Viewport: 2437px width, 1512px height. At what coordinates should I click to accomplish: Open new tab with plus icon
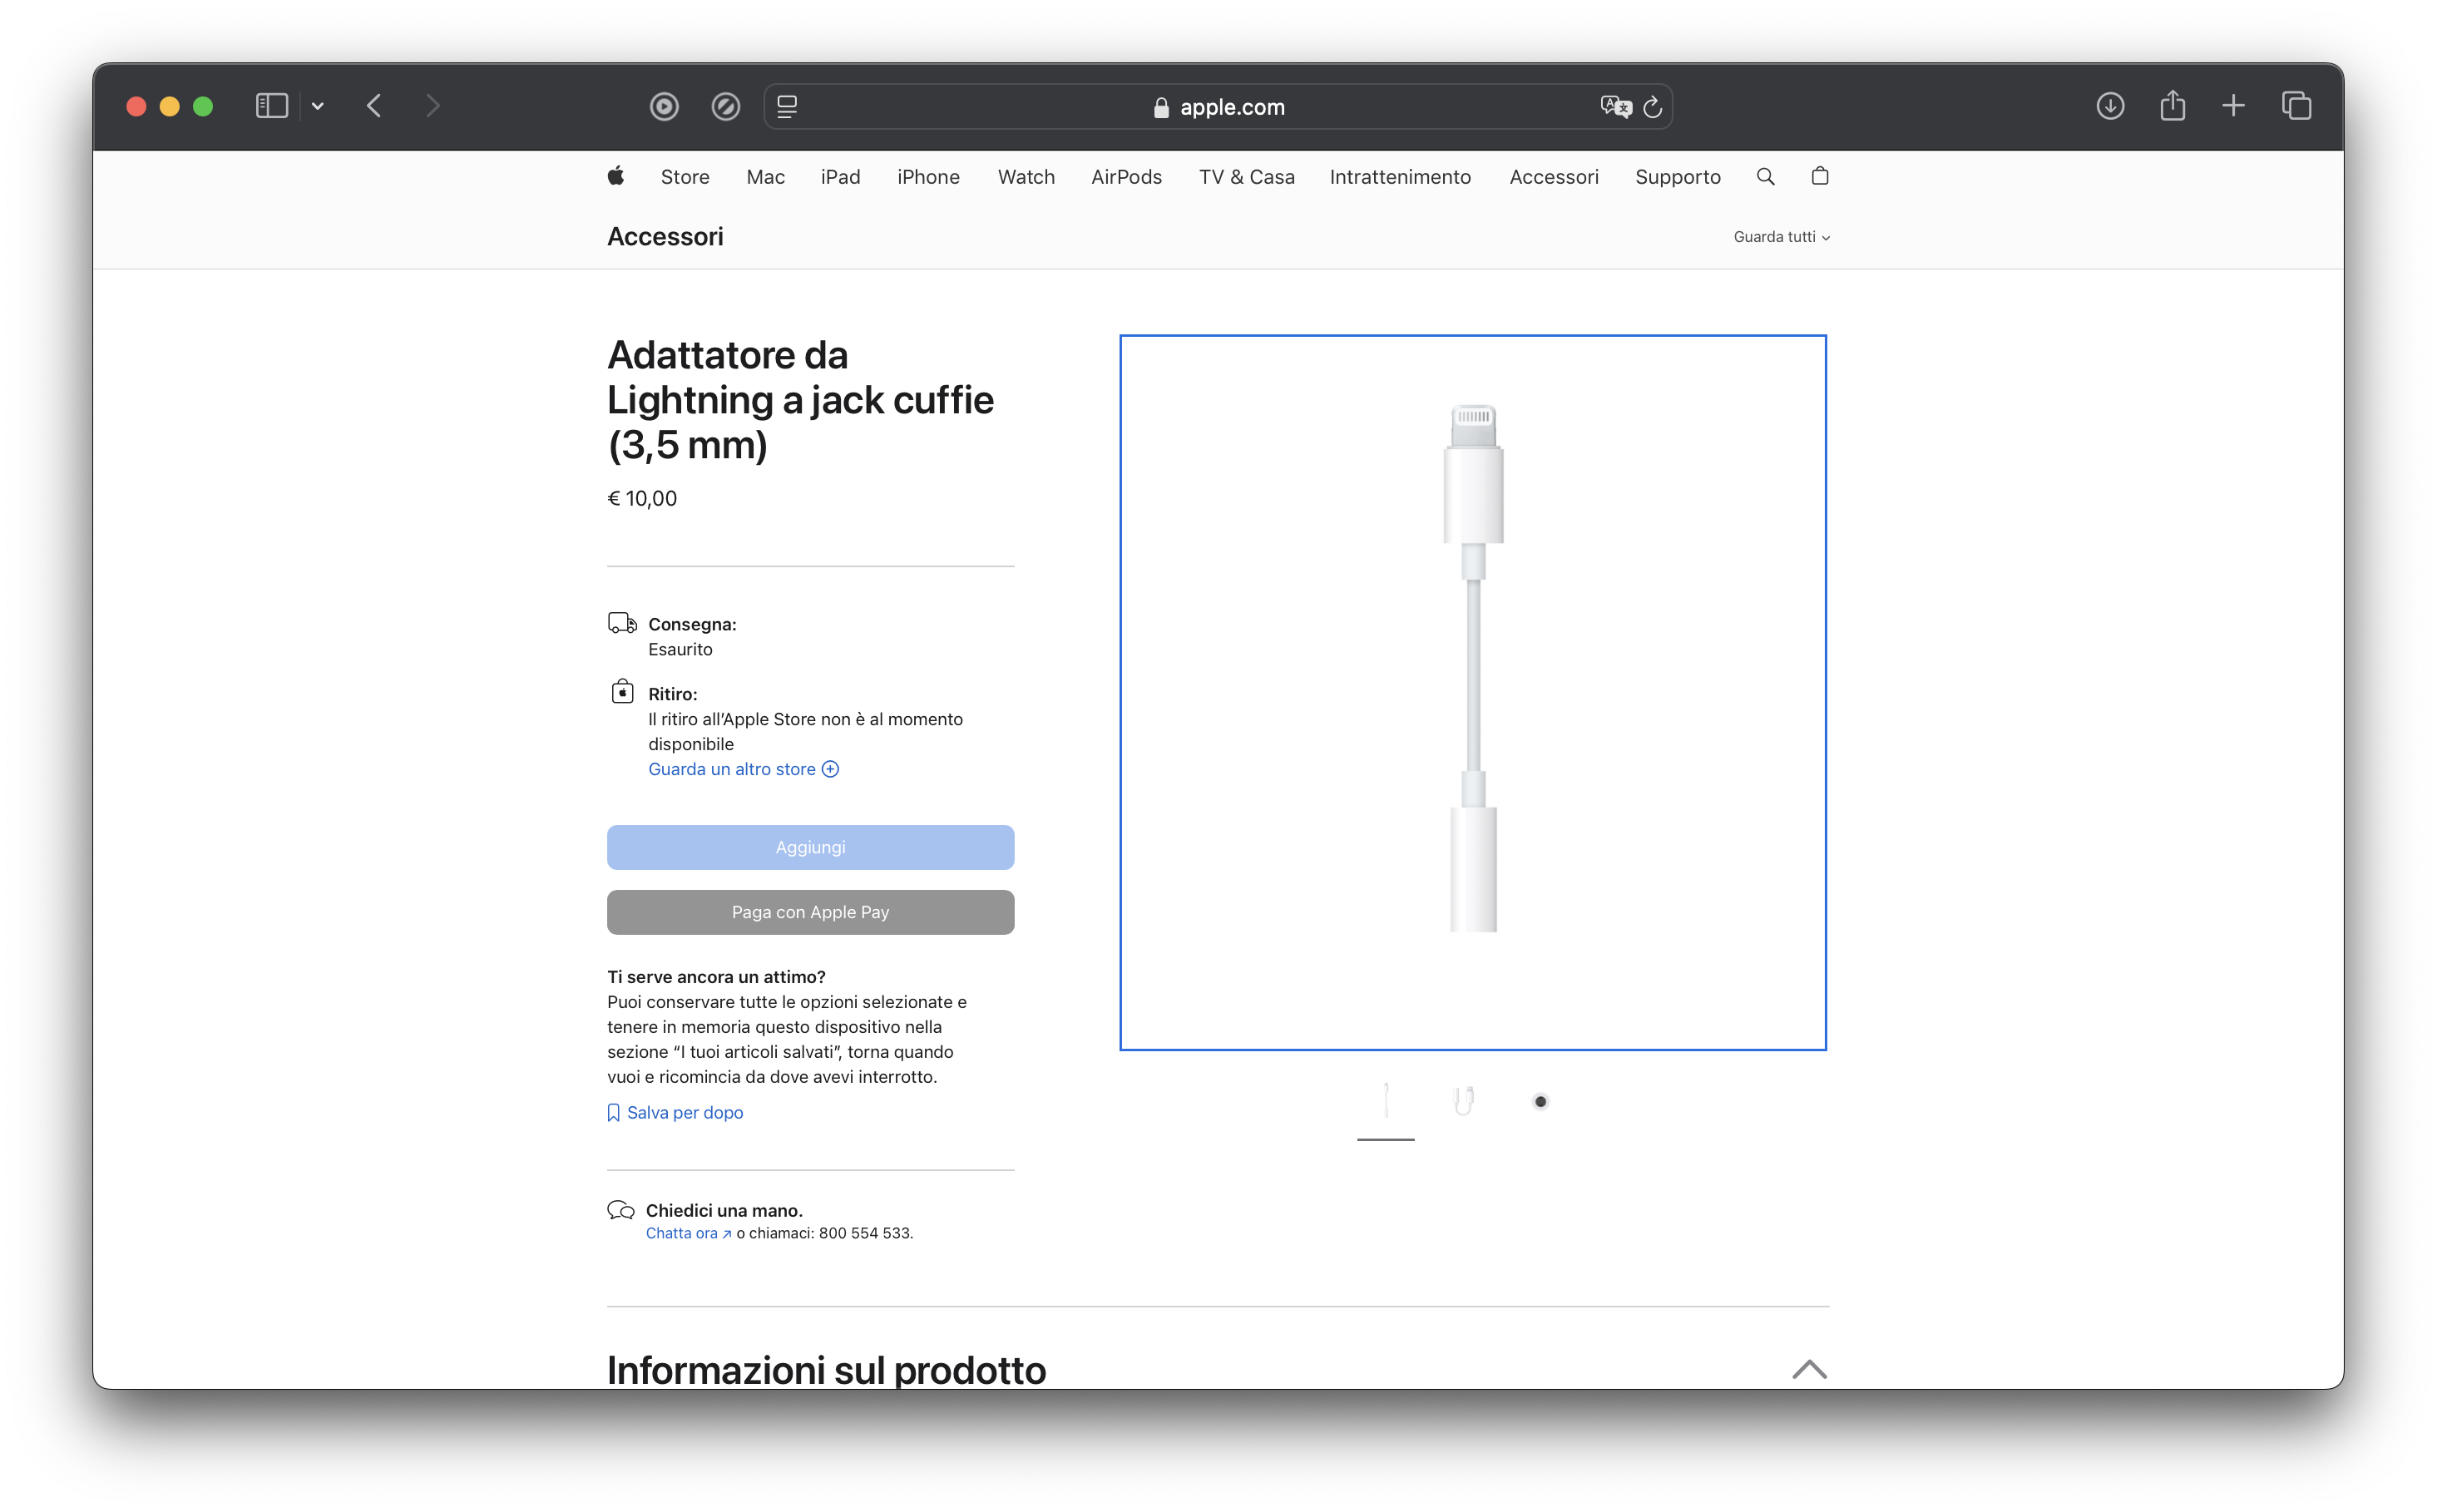tap(2233, 106)
